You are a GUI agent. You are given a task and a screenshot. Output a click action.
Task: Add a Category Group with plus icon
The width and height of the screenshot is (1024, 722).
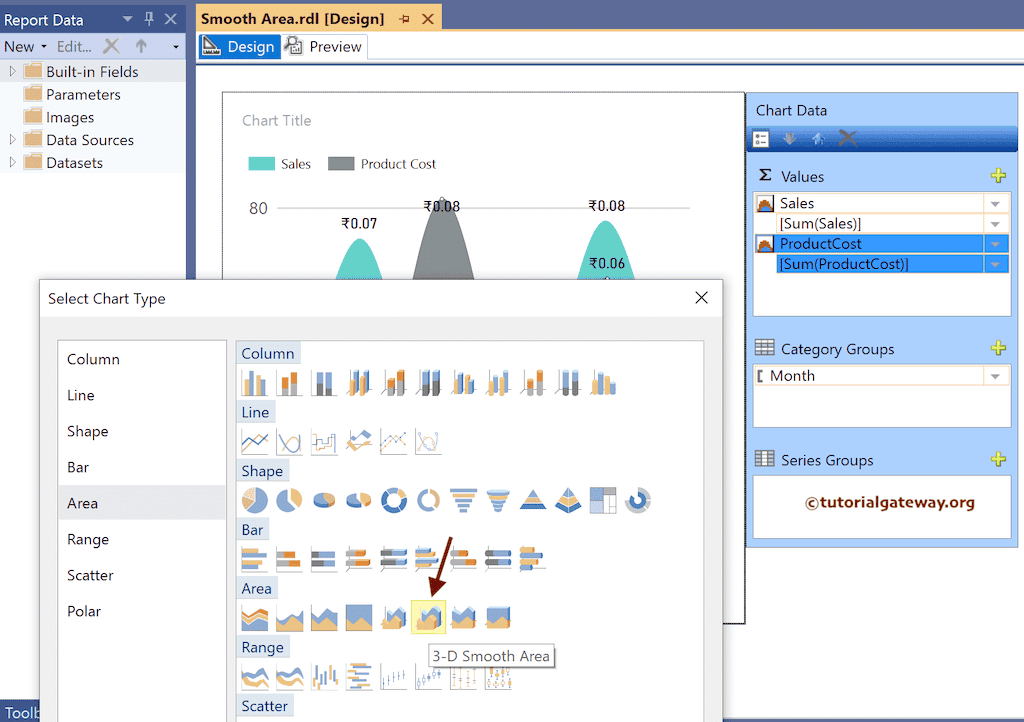[x=998, y=348]
